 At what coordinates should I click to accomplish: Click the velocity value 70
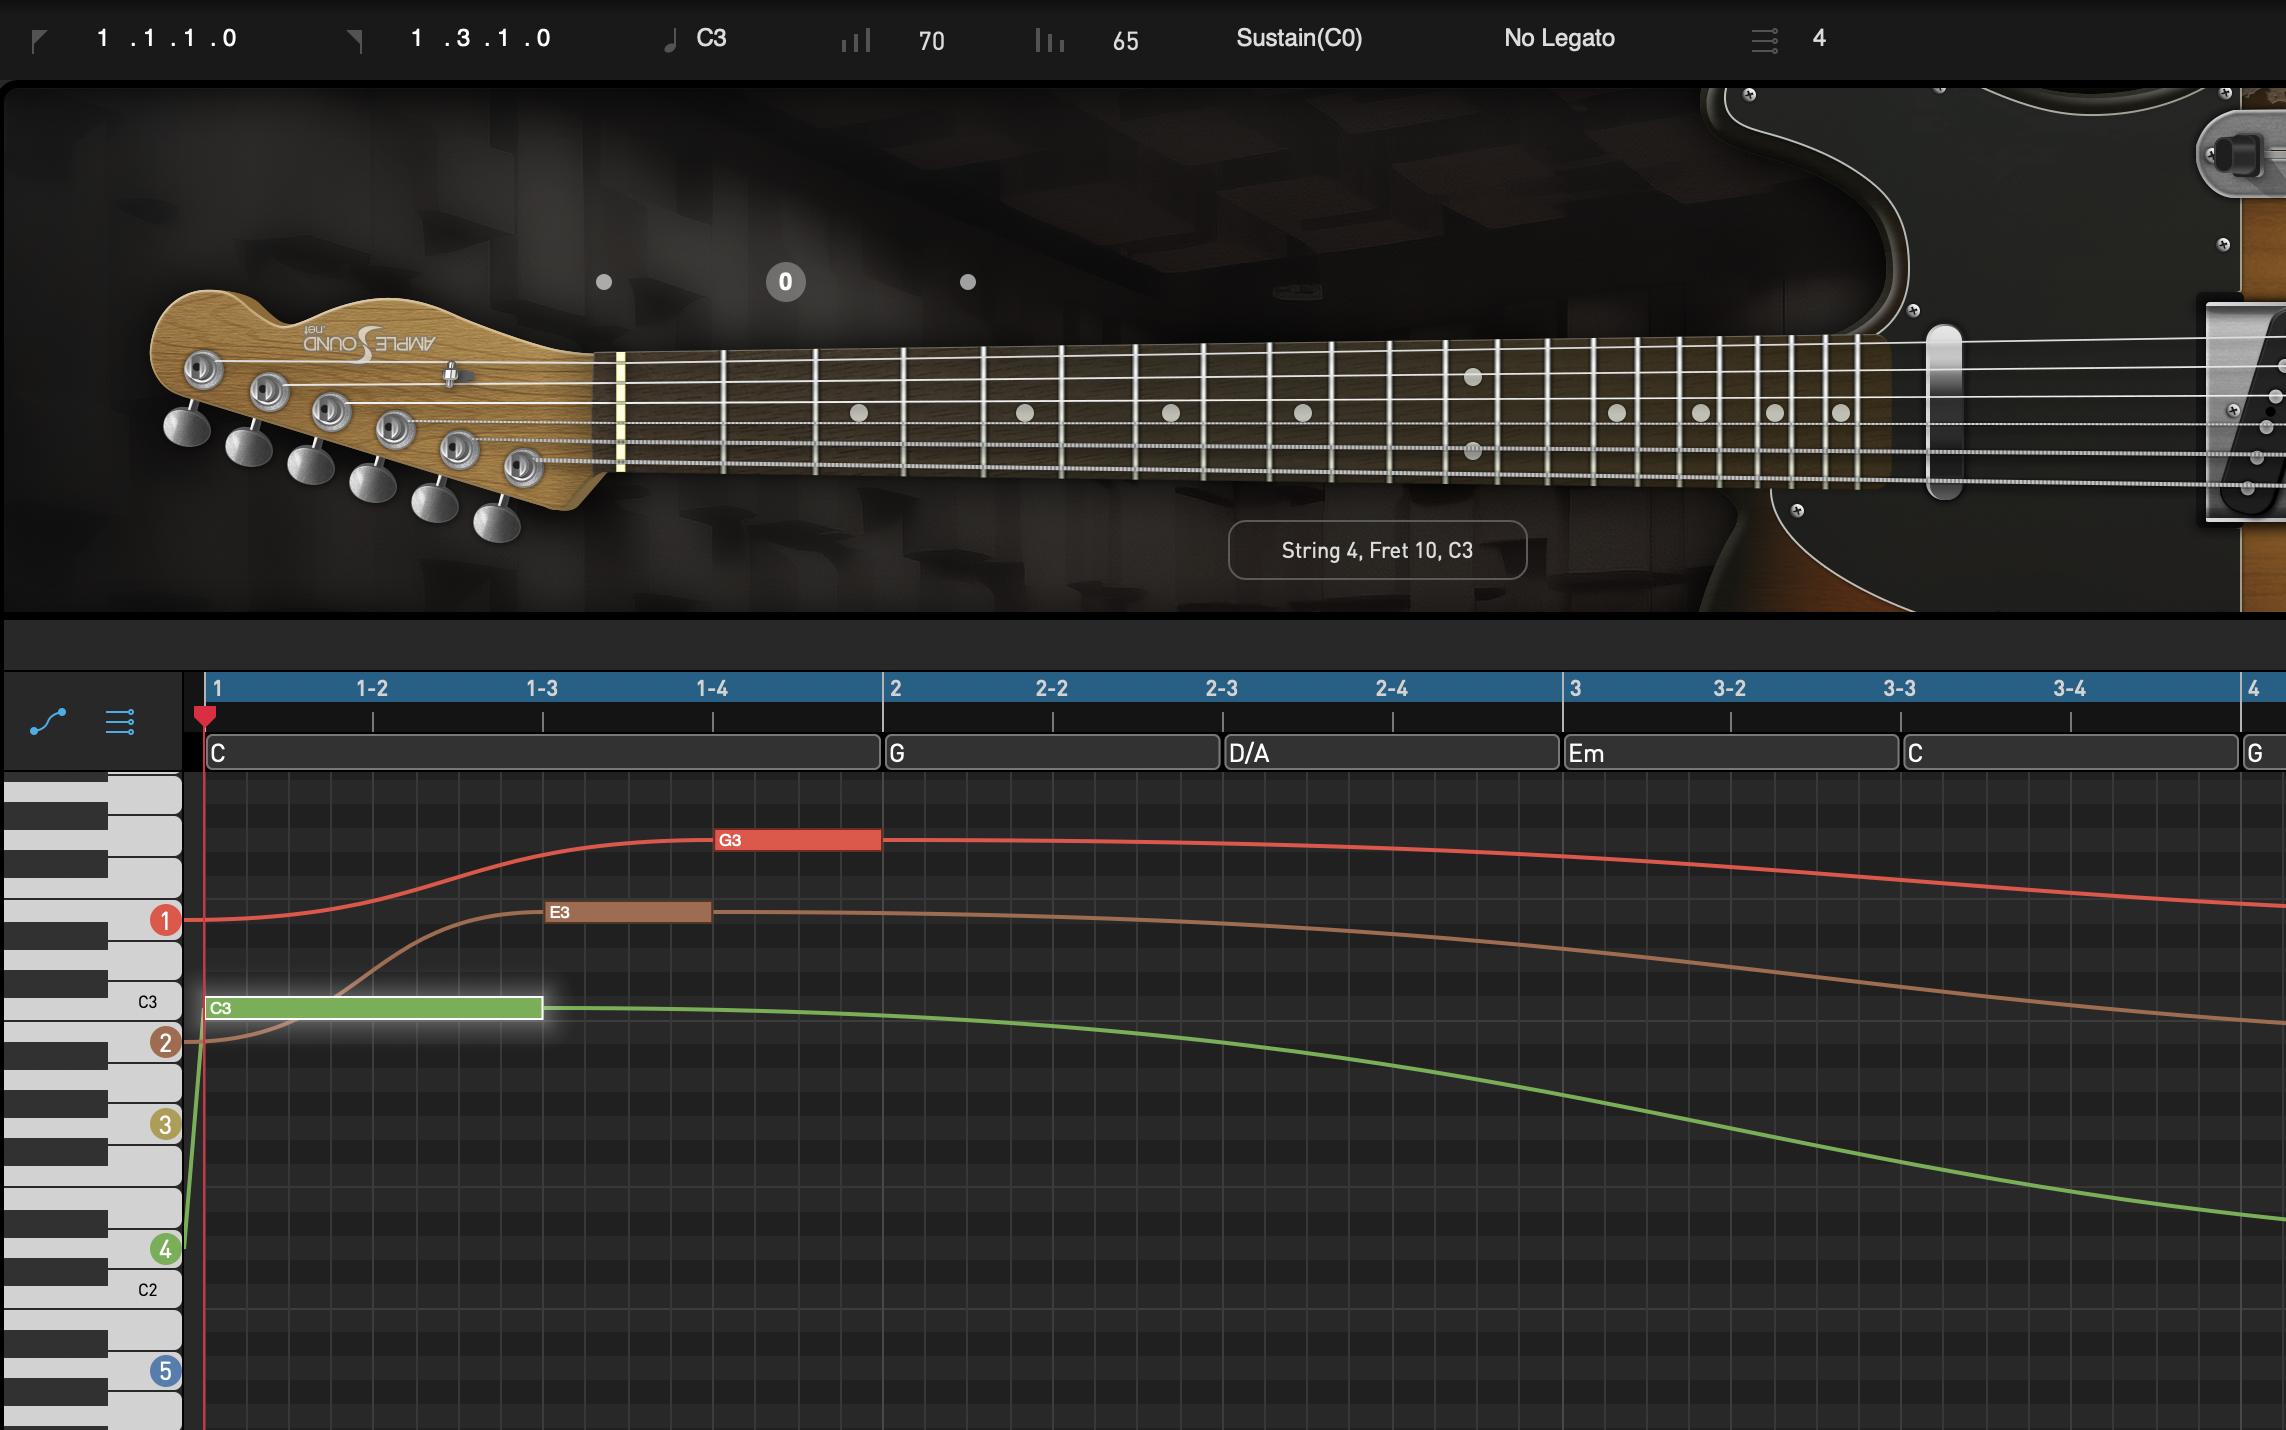[931, 41]
